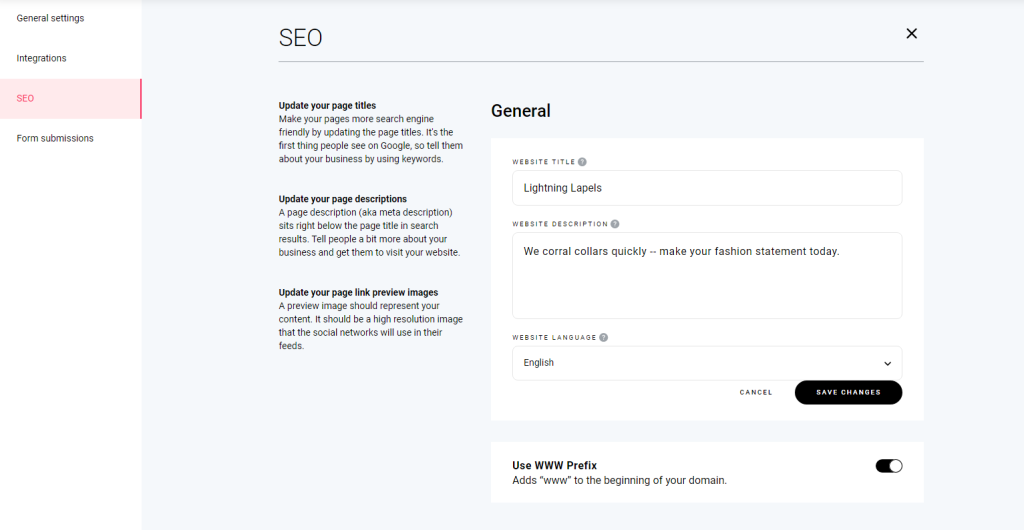This screenshot has height=530, width=1024.
Task: Disable the Use WWW Prefix switch
Action: click(x=888, y=466)
